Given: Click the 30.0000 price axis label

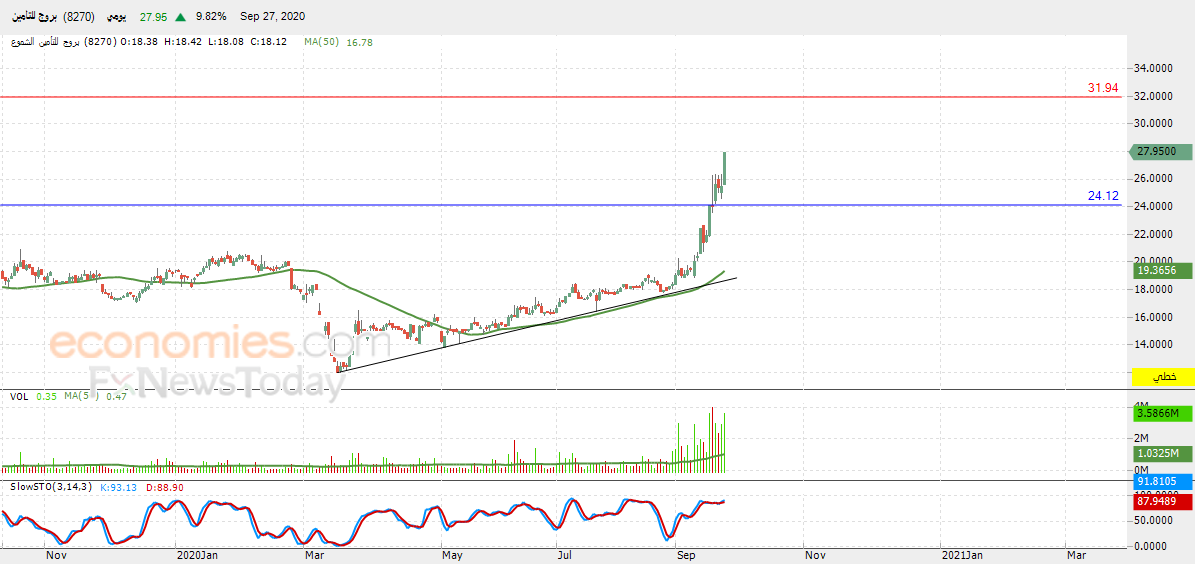Looking at the screenshot, I should point(1155,123).
